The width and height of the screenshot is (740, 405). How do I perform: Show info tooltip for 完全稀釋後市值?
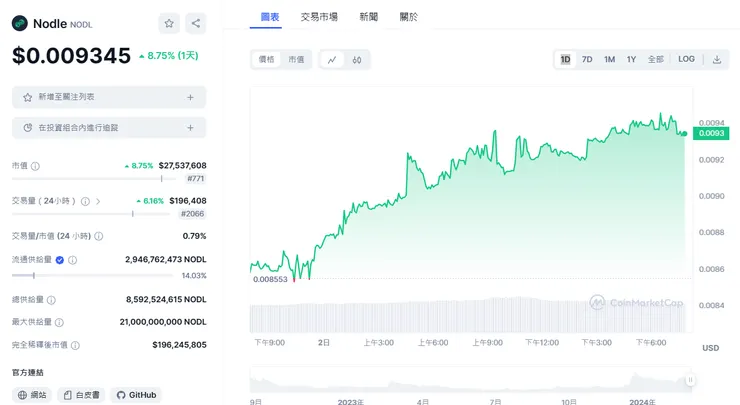pos(75,346)
